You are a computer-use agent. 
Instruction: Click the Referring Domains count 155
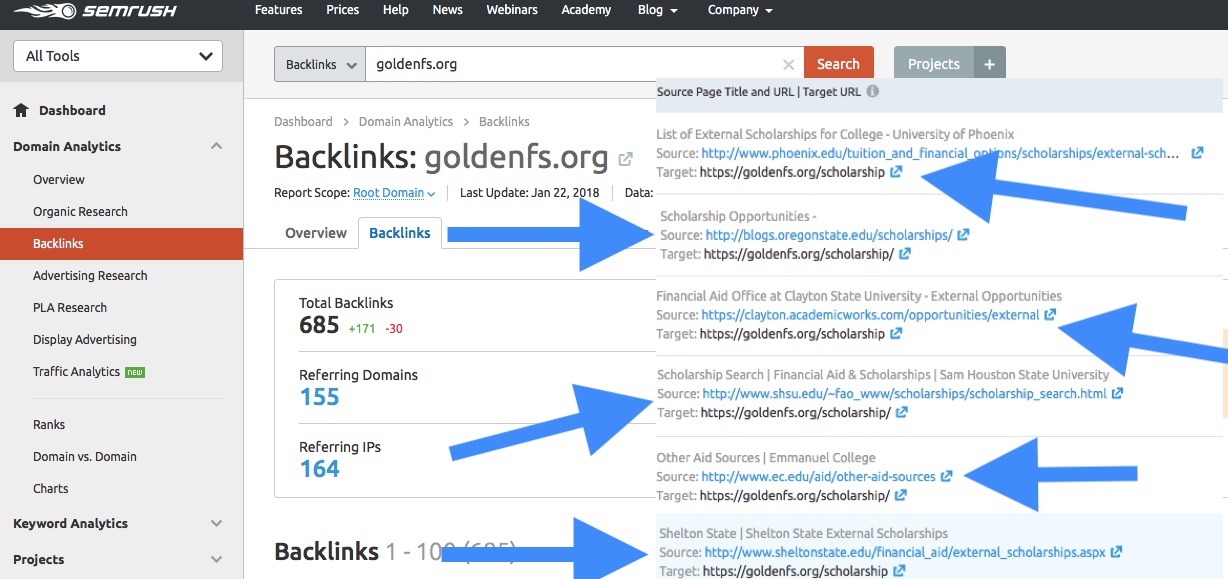(x=320, y=397)
